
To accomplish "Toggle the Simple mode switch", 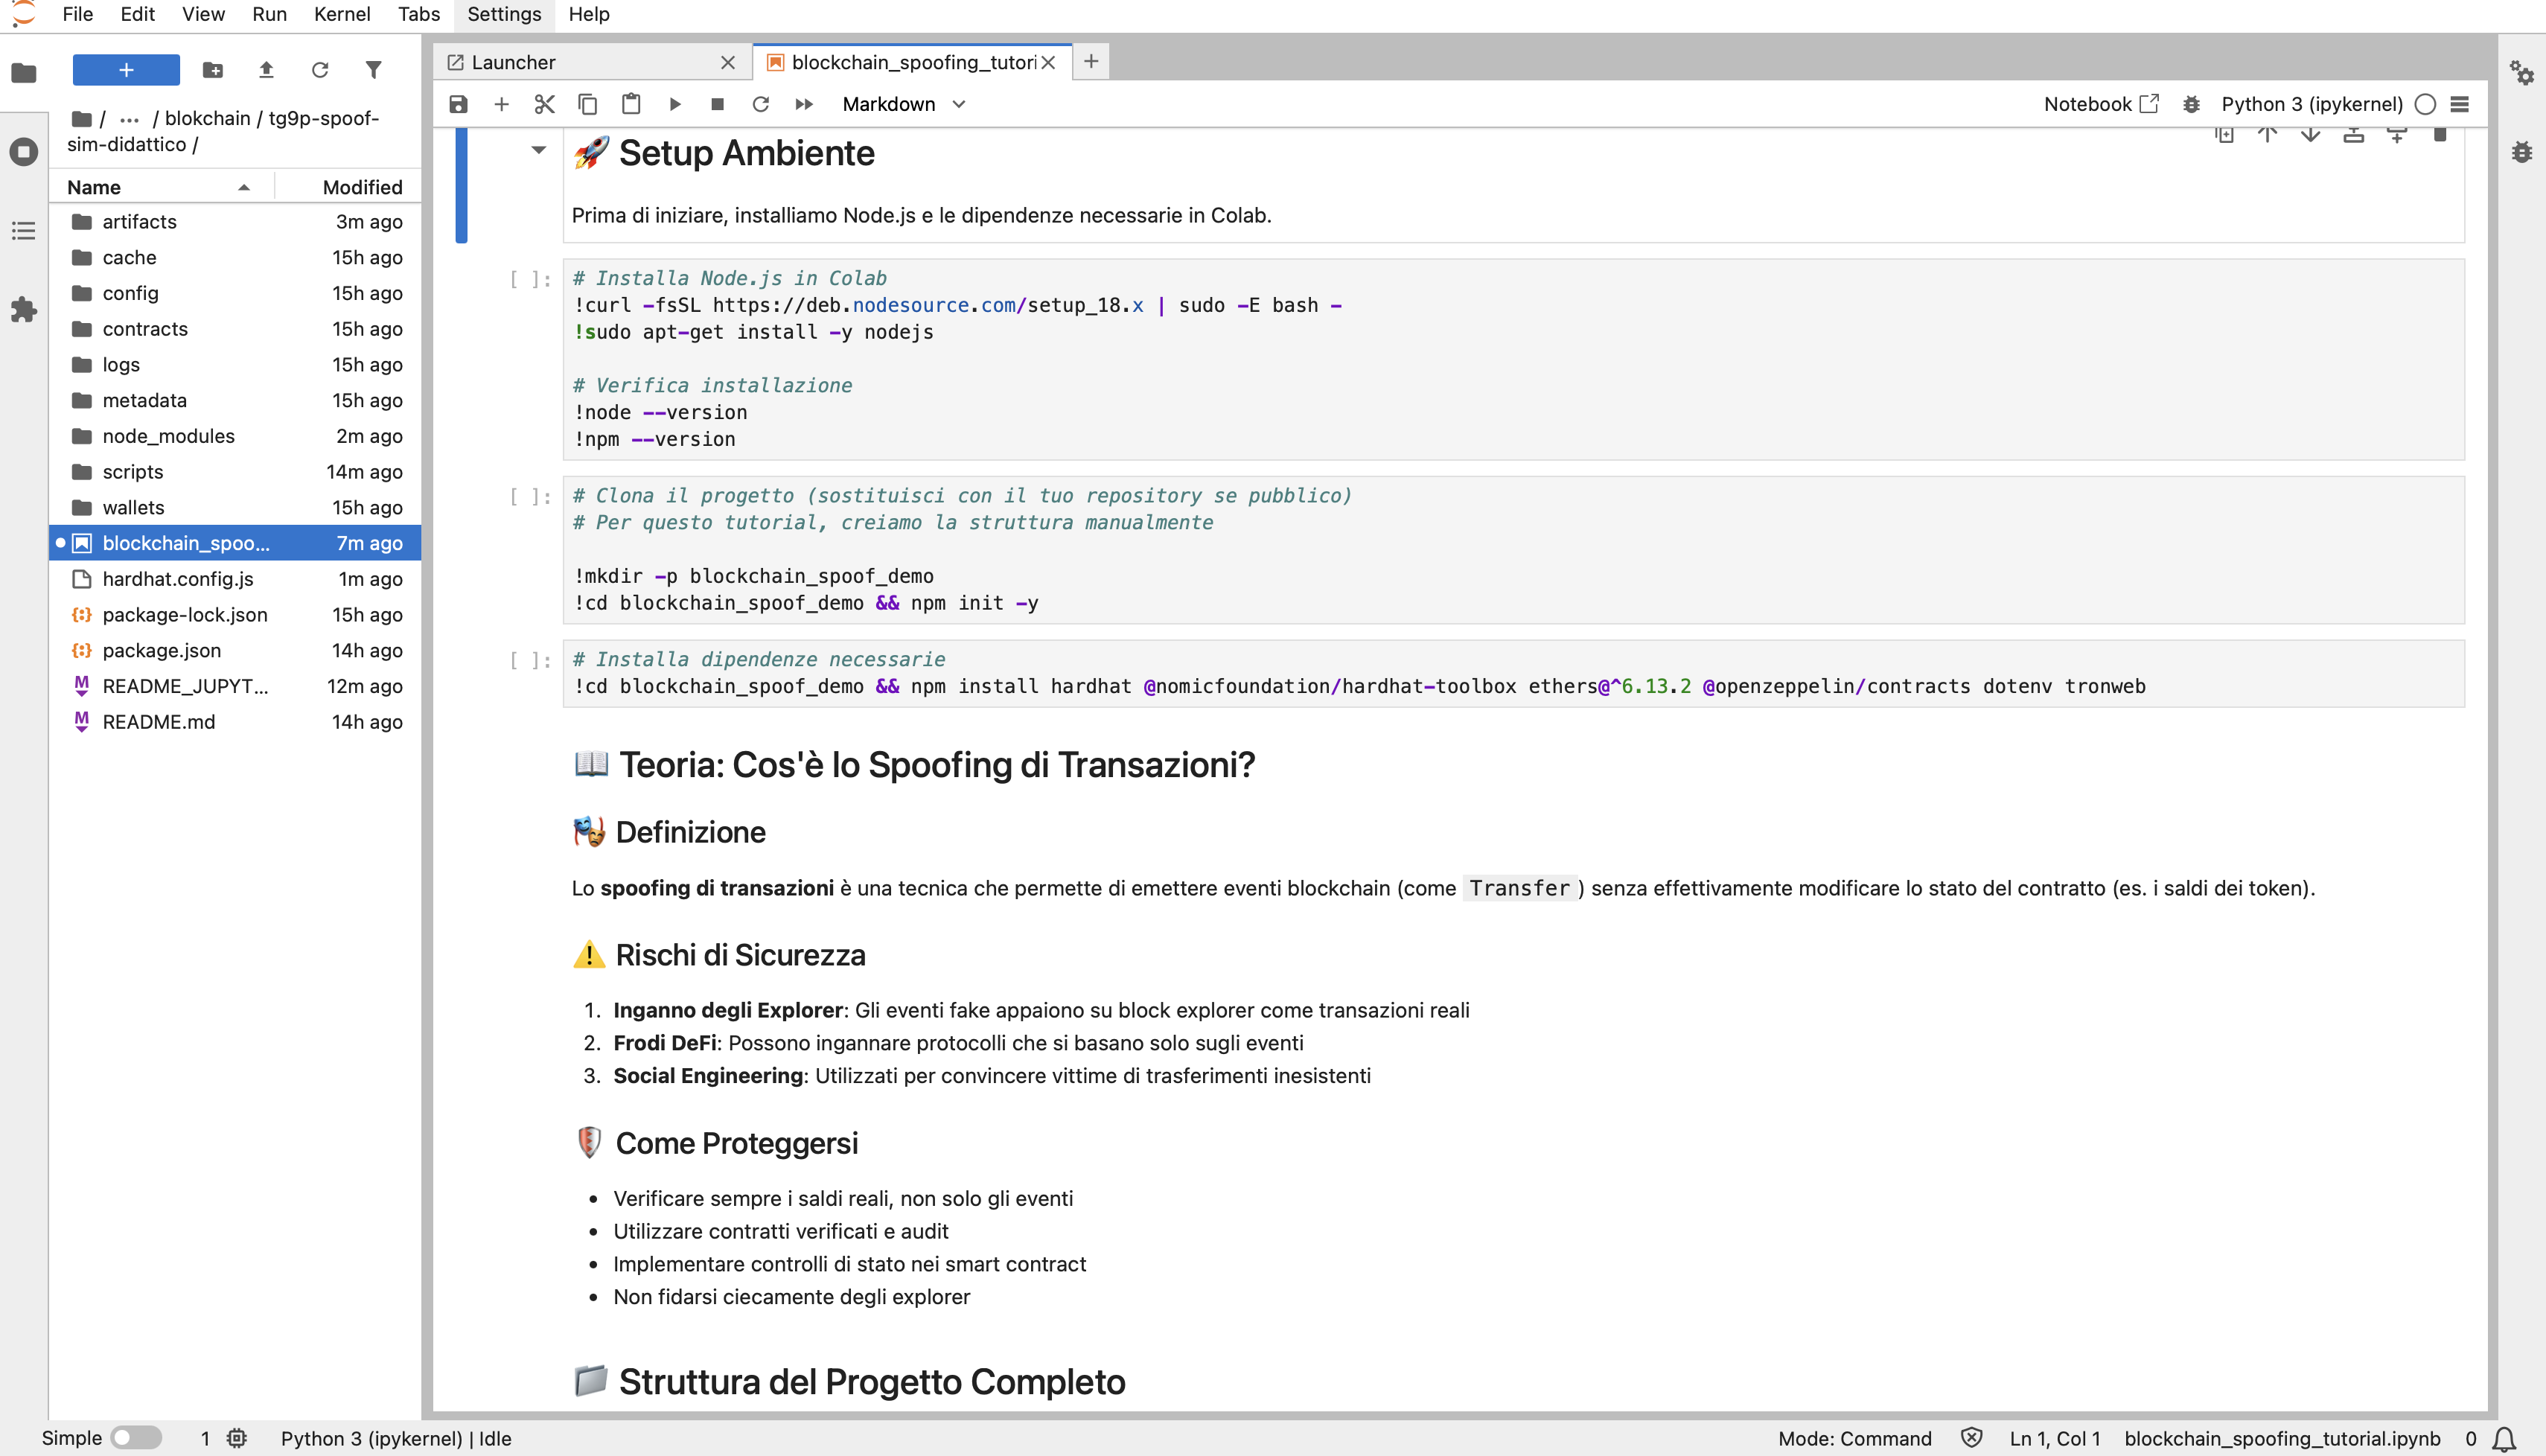I will pos(136,1438).
